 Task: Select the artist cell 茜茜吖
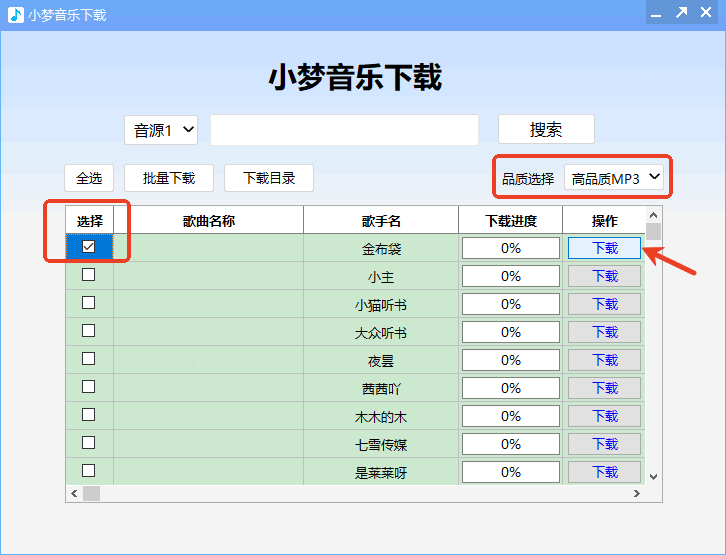coord(381,388)
